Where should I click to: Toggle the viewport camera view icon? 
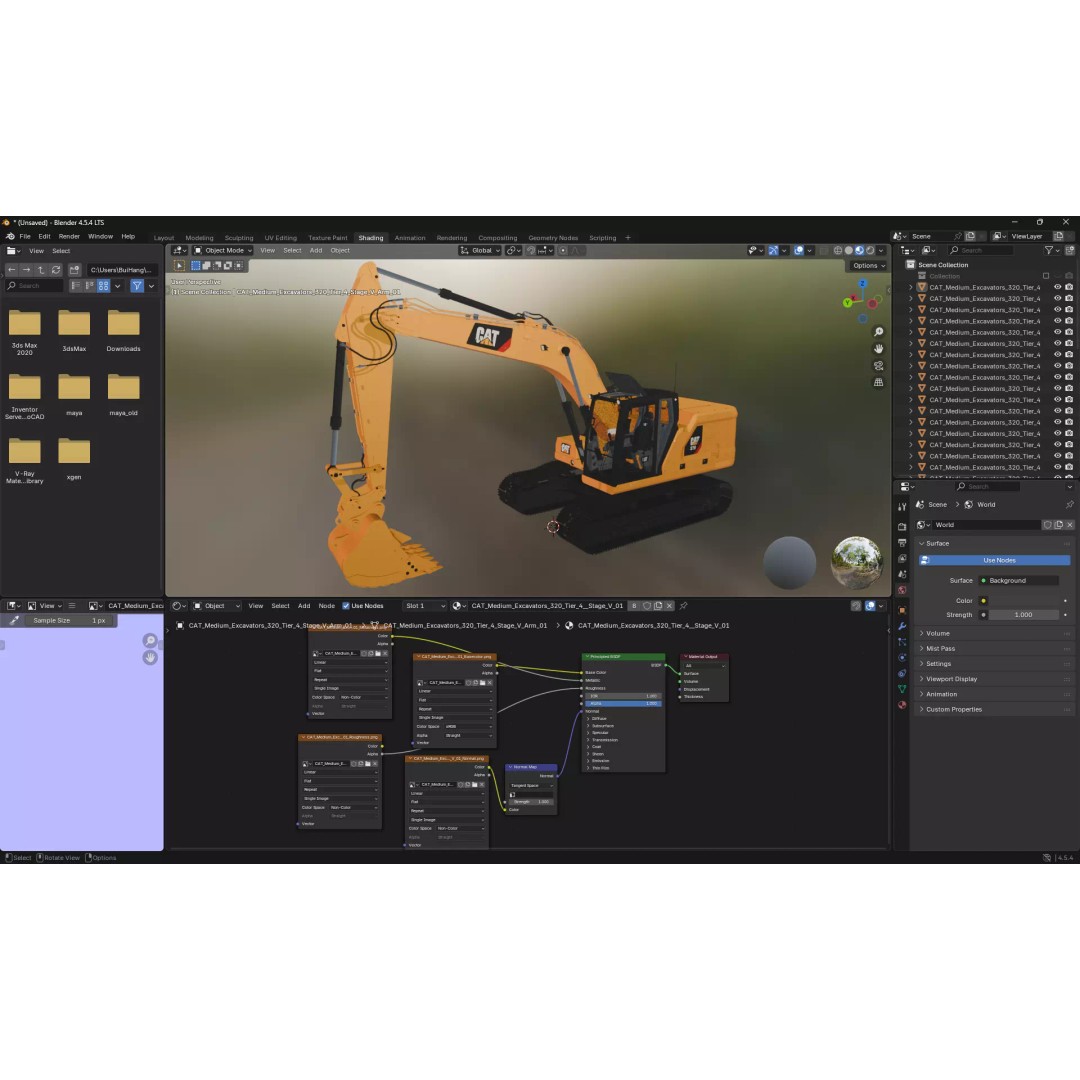tap(878, 366)
